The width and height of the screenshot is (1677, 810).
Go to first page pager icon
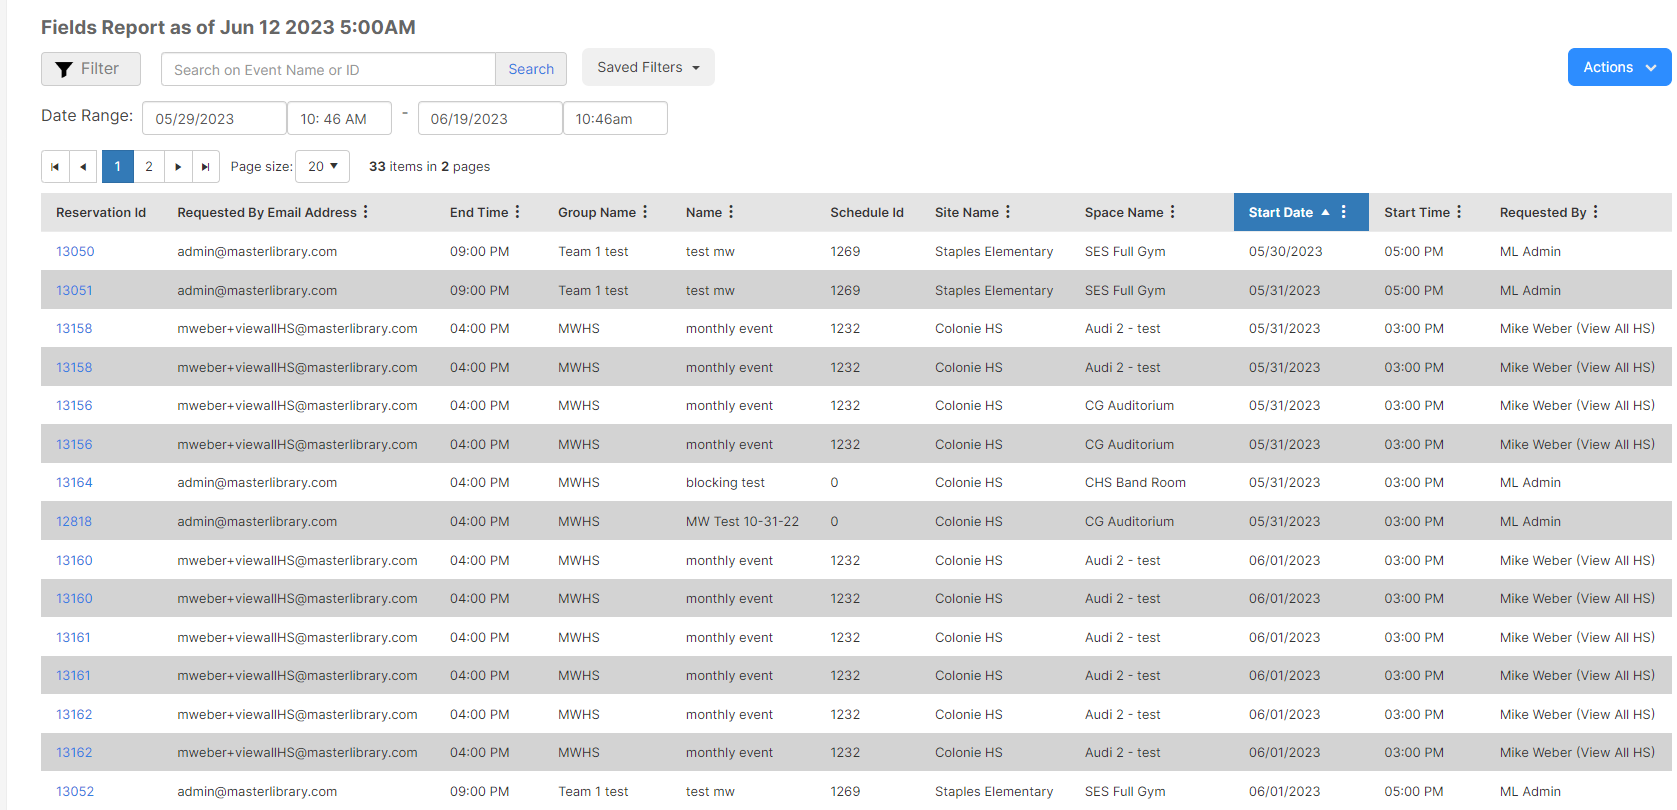(55, 167)
